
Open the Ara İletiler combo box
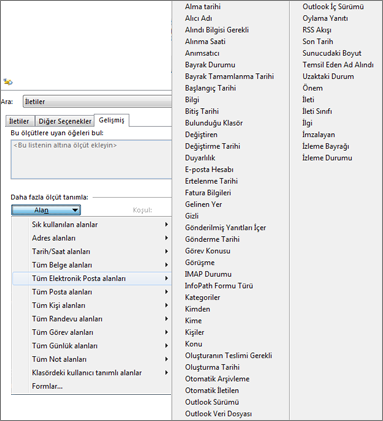(x=97, y=102)
